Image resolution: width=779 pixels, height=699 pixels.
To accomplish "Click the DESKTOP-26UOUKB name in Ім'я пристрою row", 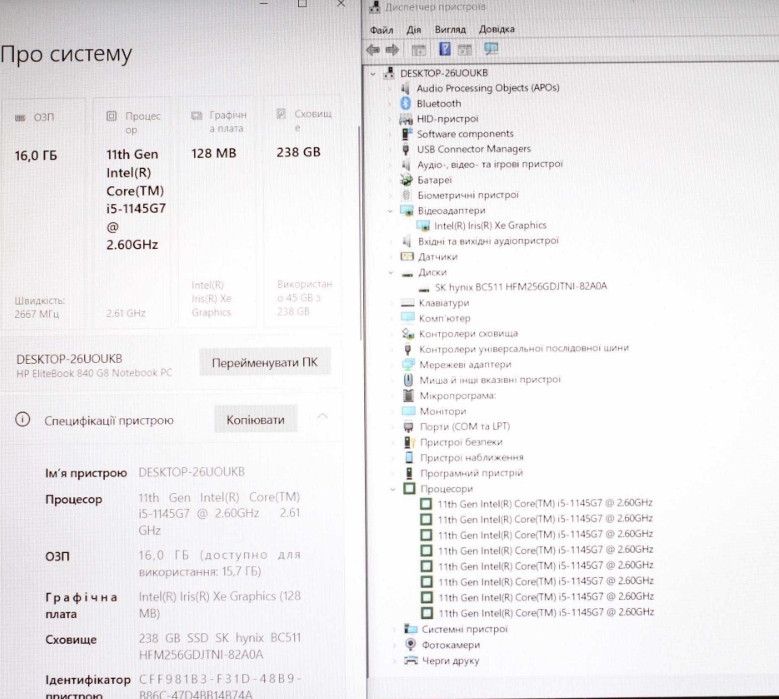I will [x=191, y=471].
